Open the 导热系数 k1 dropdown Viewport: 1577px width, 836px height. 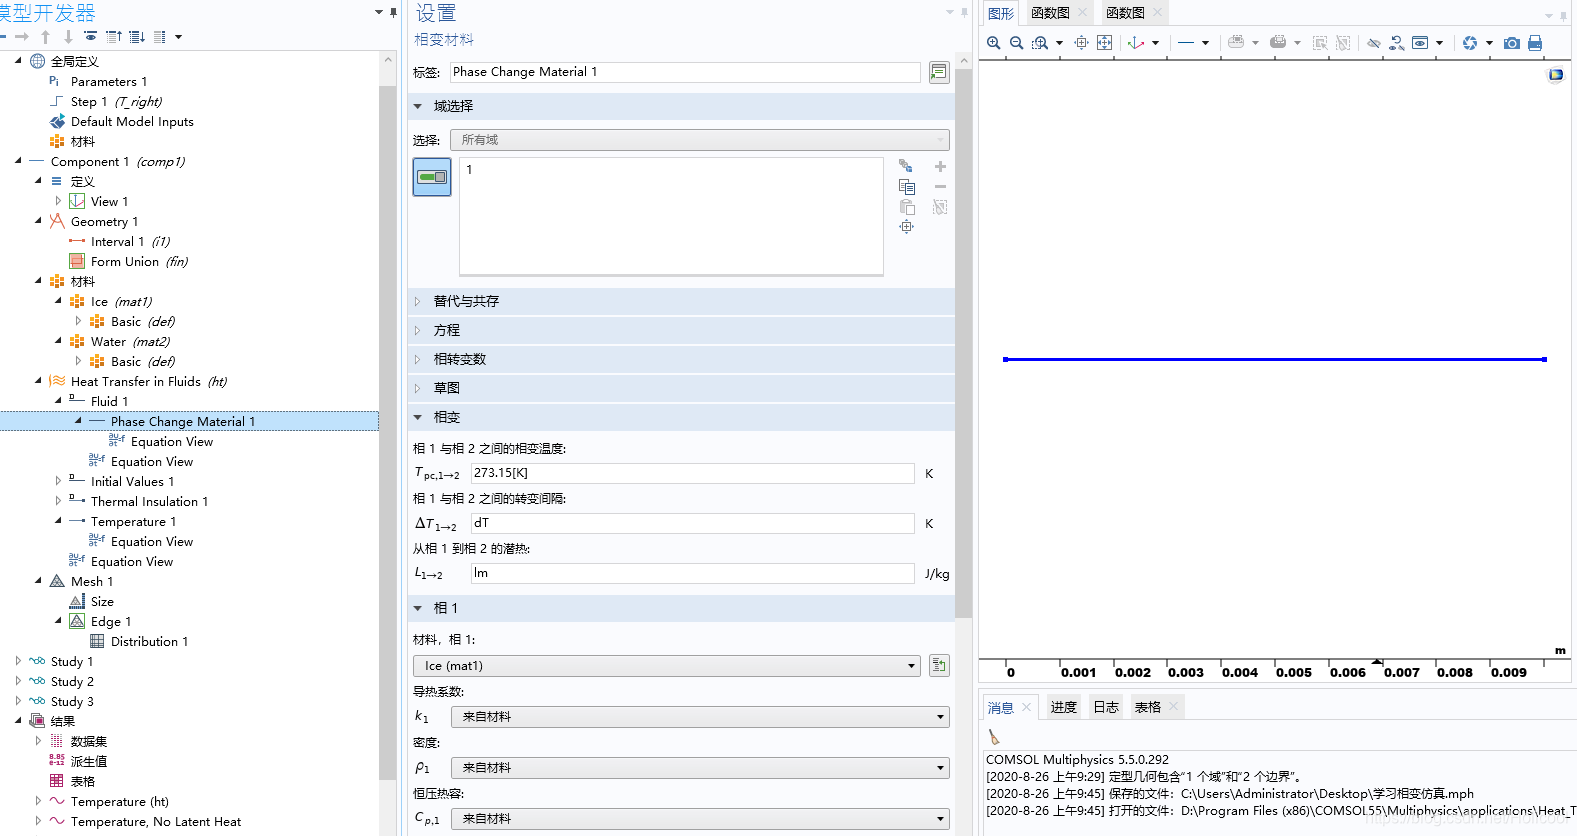tap(700, 717)
